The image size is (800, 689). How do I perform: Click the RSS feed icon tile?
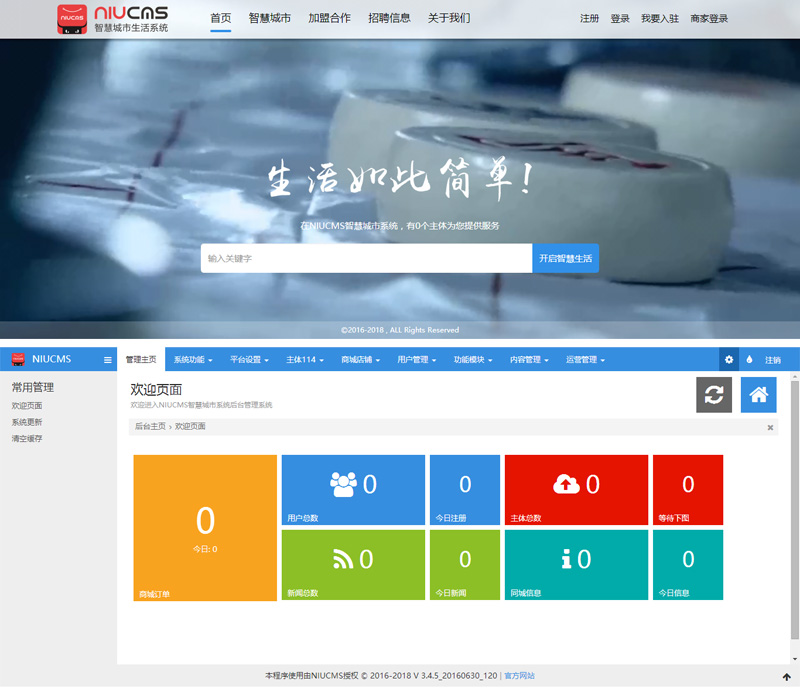pyautogui.click(x=353, y=564)
